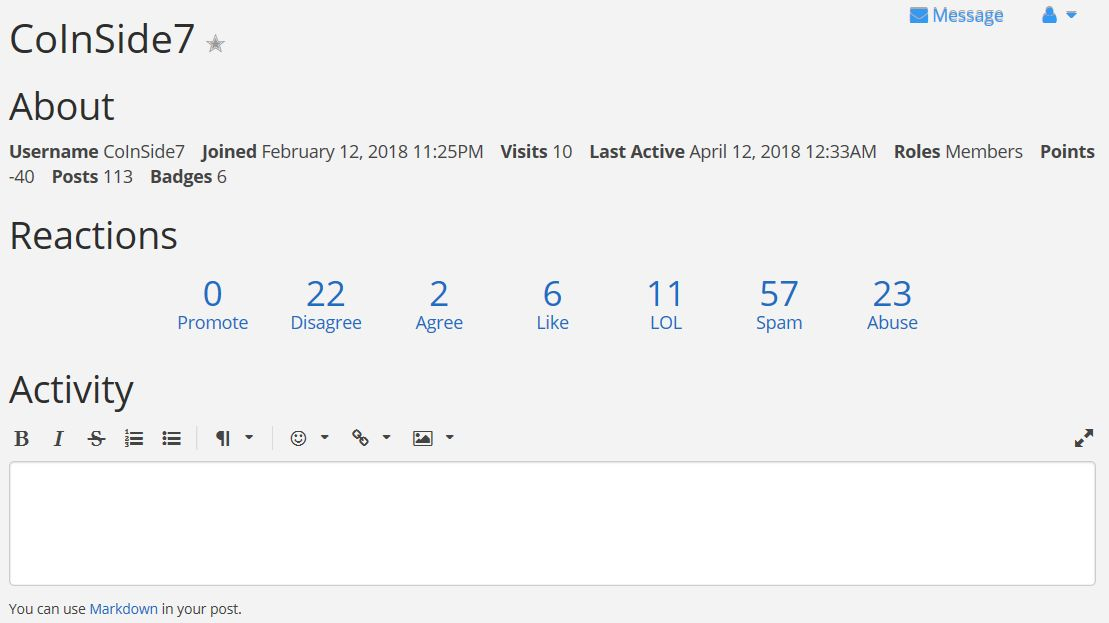Insert an unordered bullet list
1109x623 pixels.
171,438
